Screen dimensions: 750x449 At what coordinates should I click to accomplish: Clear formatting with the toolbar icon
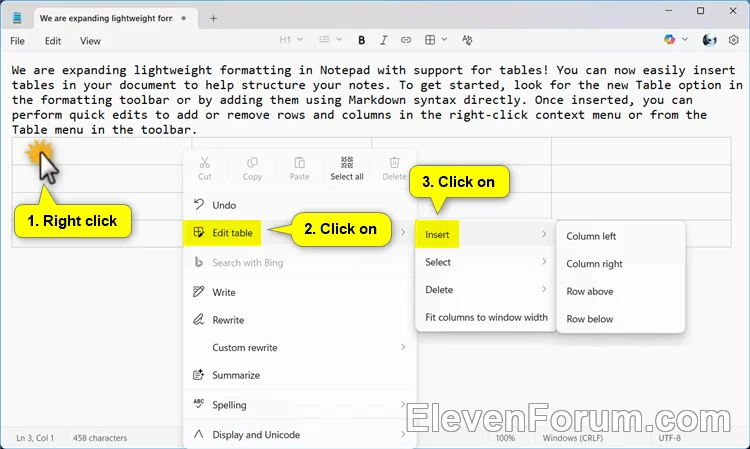click(467, 40)
